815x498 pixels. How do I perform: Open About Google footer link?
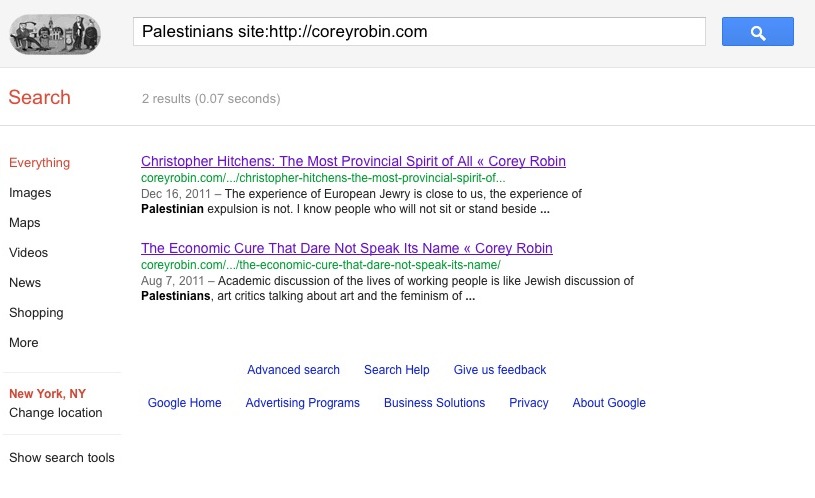click(x=609, y=403)
